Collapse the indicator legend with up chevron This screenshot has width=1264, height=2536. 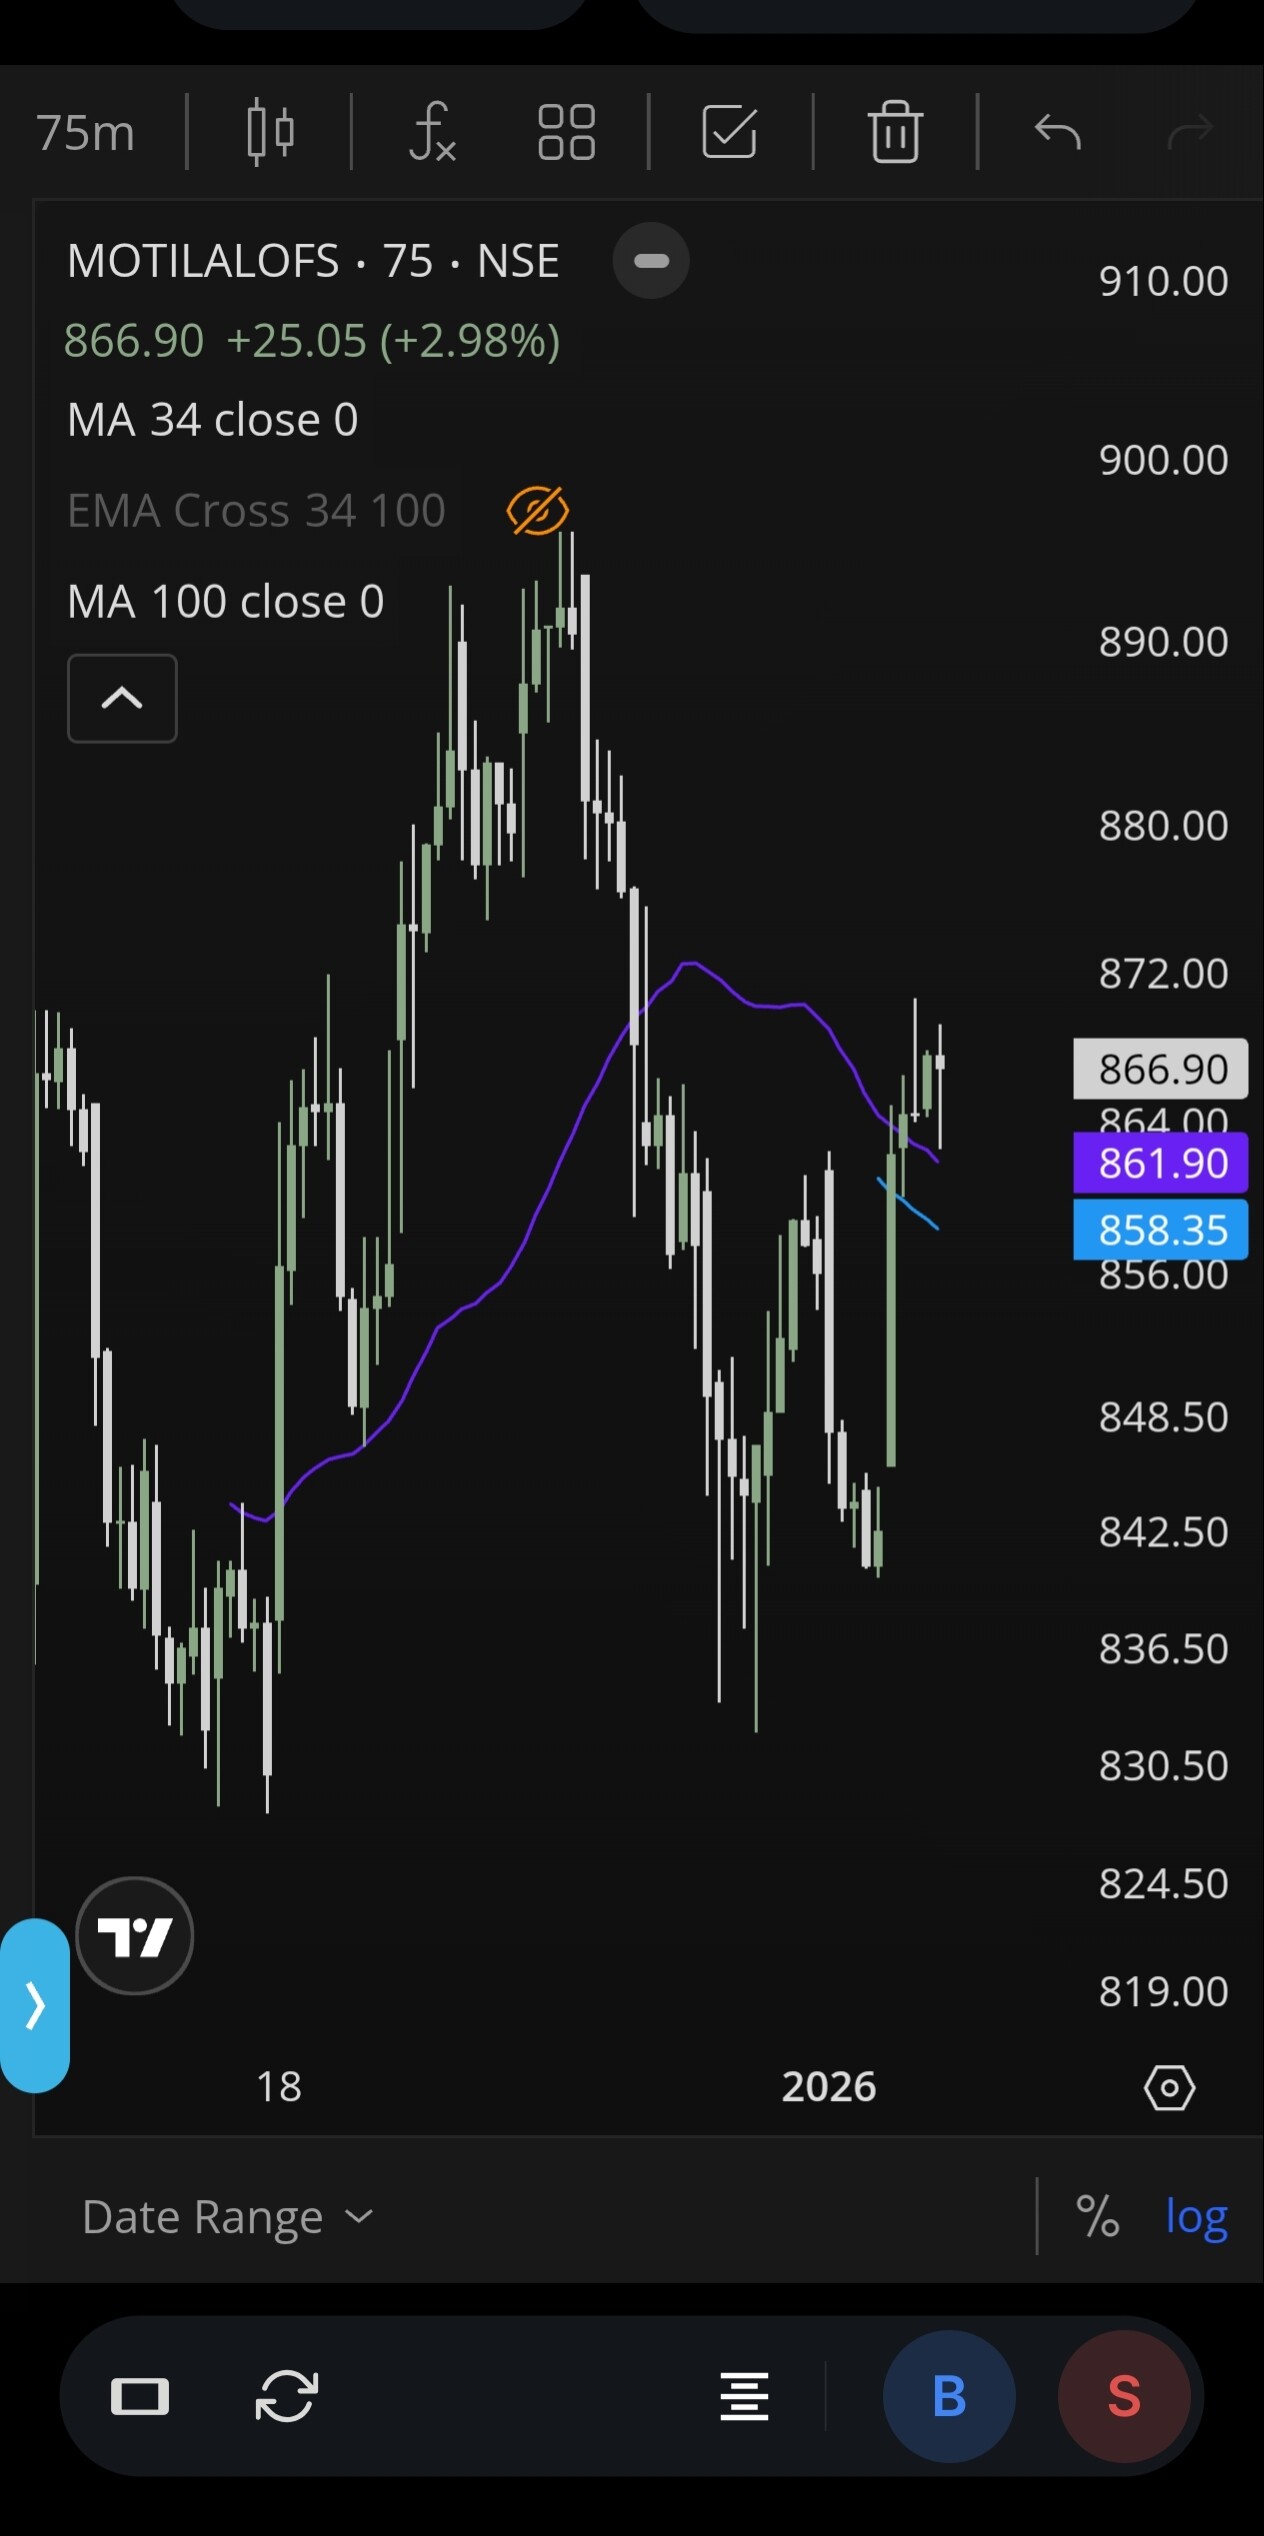(122, 698)
